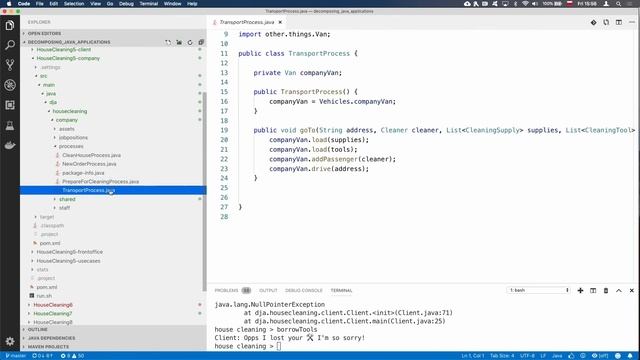Open the terminal shell selector '1: bash'
Image resolution: width=640 pixels, height=360 pixels.
(539, 290)
